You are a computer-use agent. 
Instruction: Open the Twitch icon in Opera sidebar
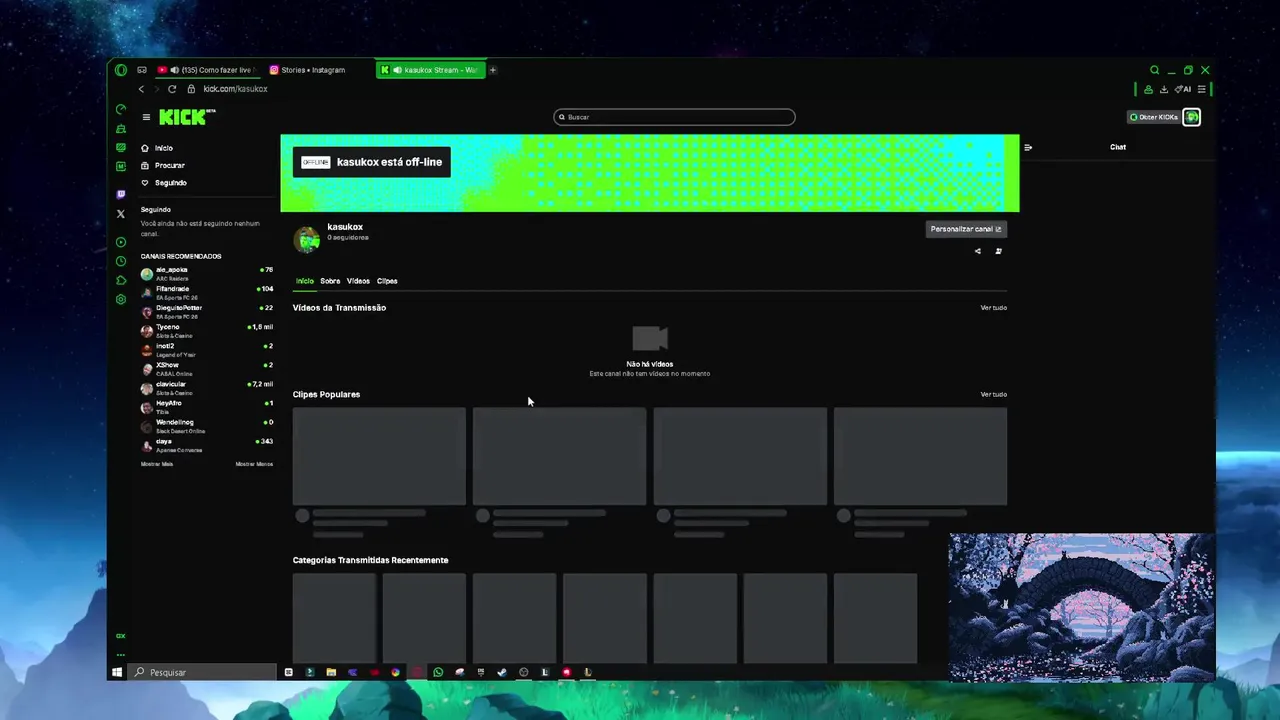121,194
